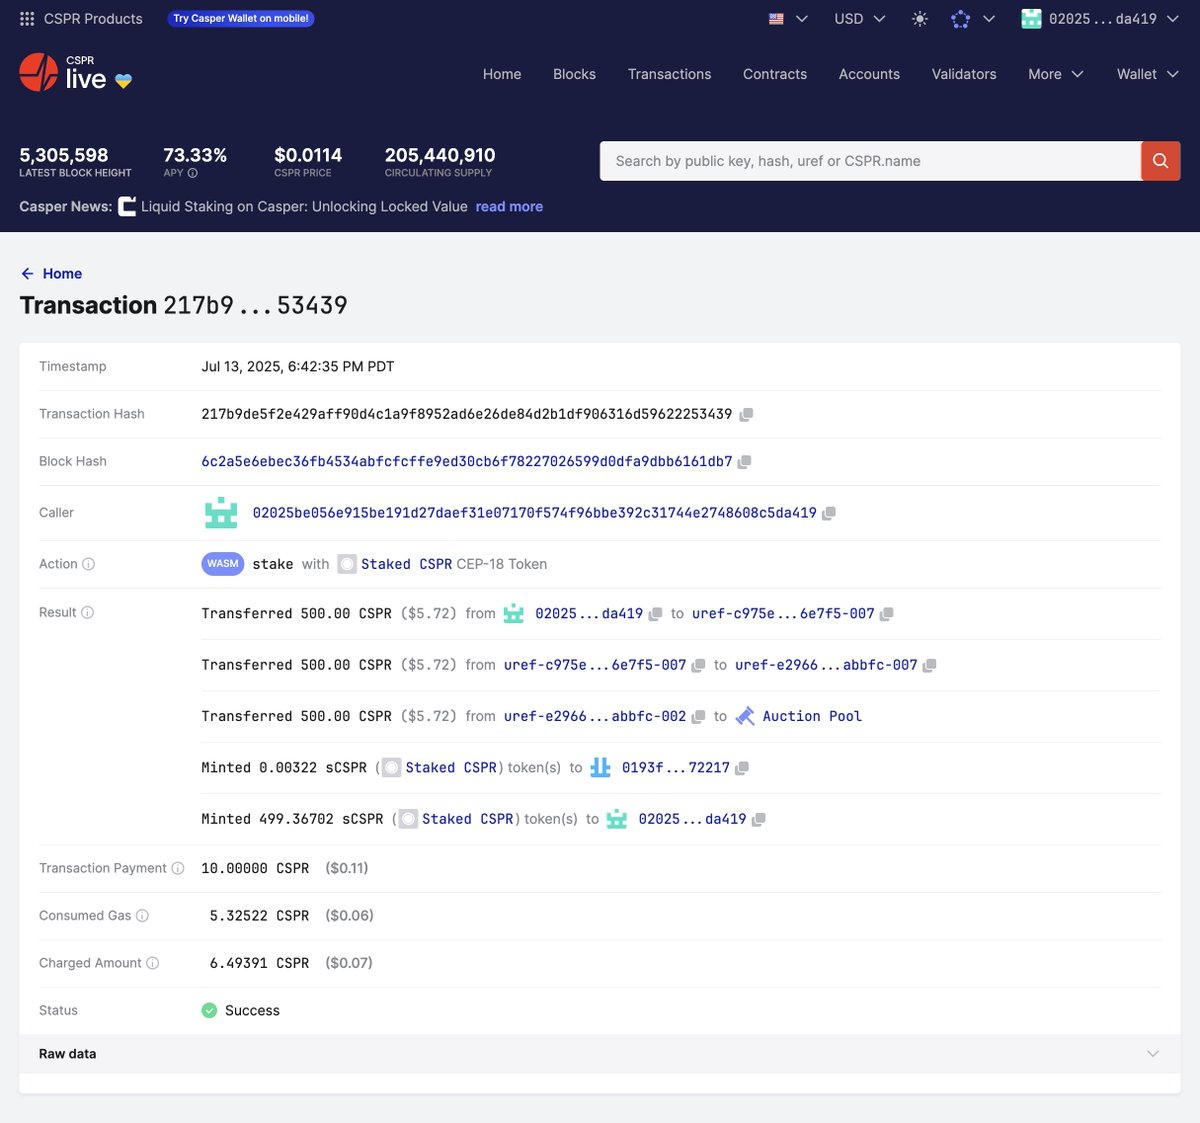Open the language flag dropdown
1200x1123 pixels.
tap(788, 18)
